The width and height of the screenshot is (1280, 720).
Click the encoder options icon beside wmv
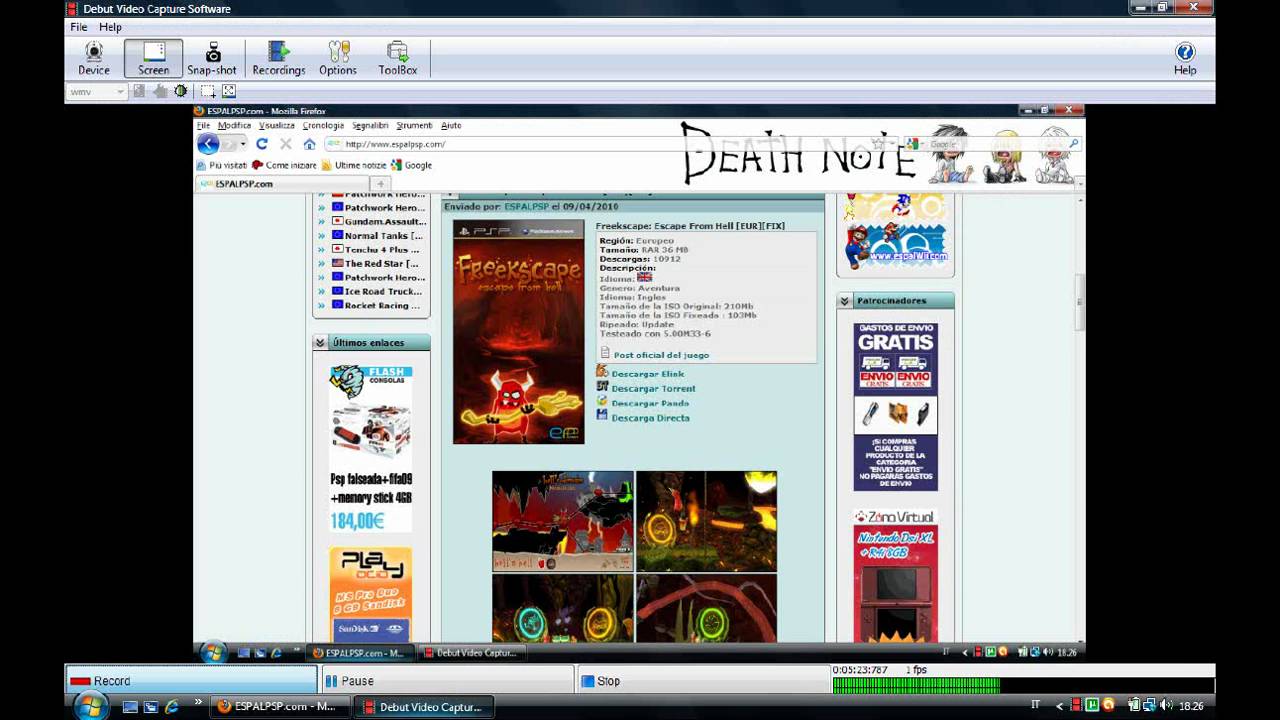tap(139, 91)
